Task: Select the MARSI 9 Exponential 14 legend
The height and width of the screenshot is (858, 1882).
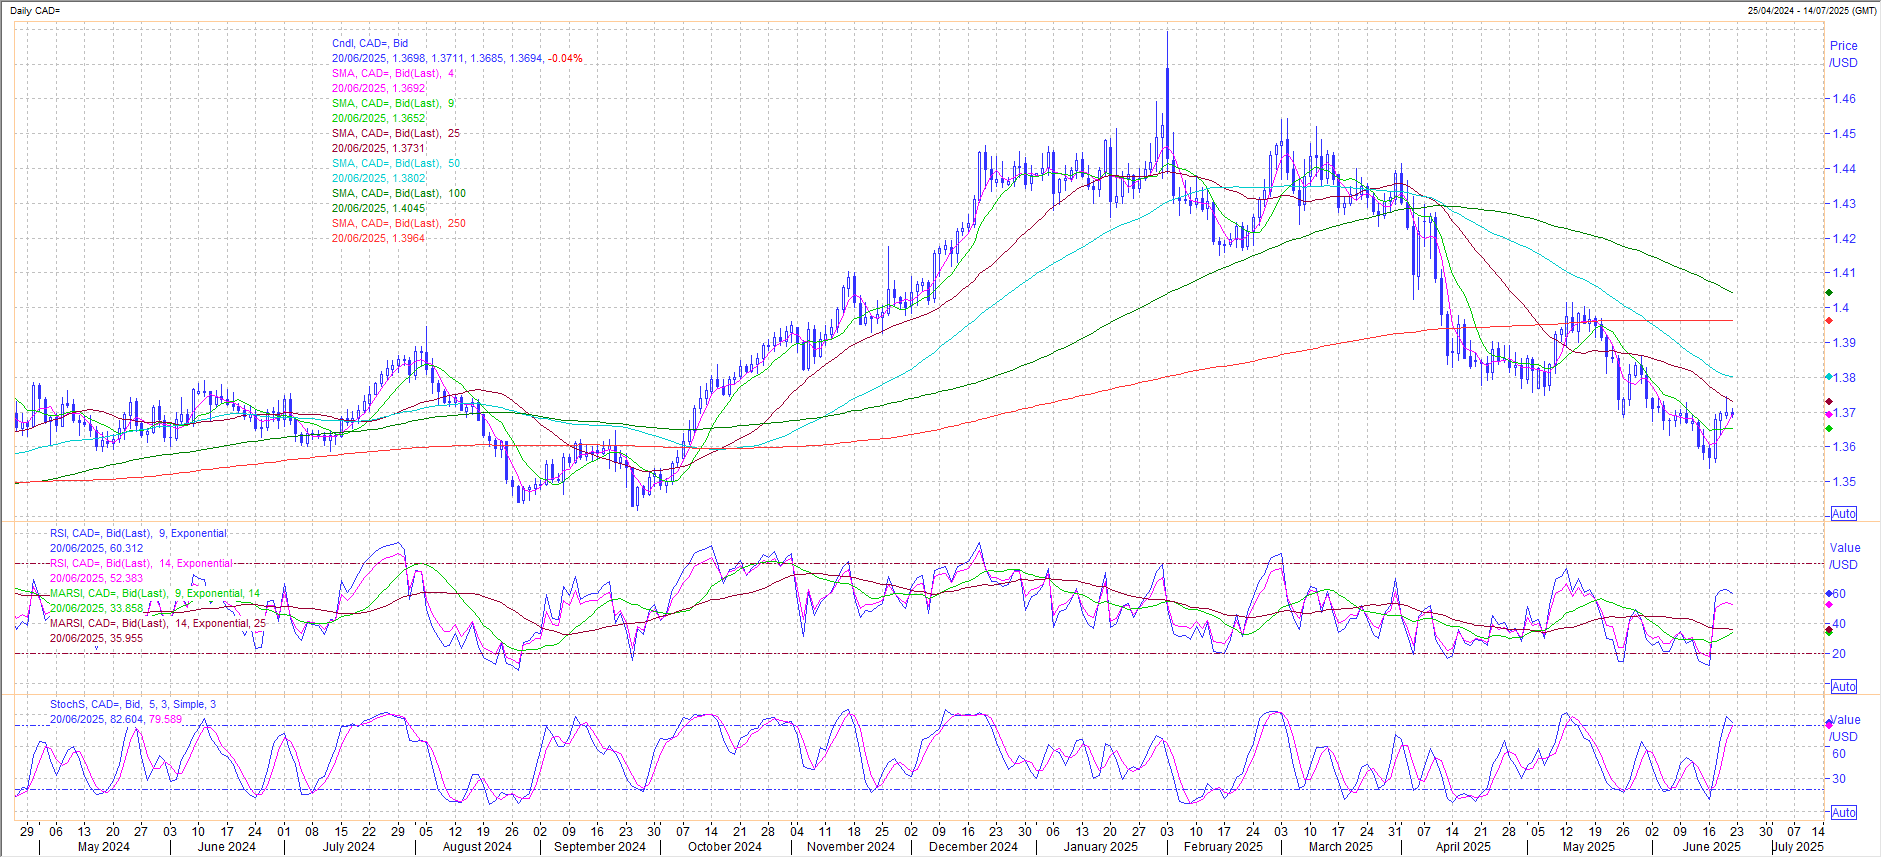Action: coord(155,593)
